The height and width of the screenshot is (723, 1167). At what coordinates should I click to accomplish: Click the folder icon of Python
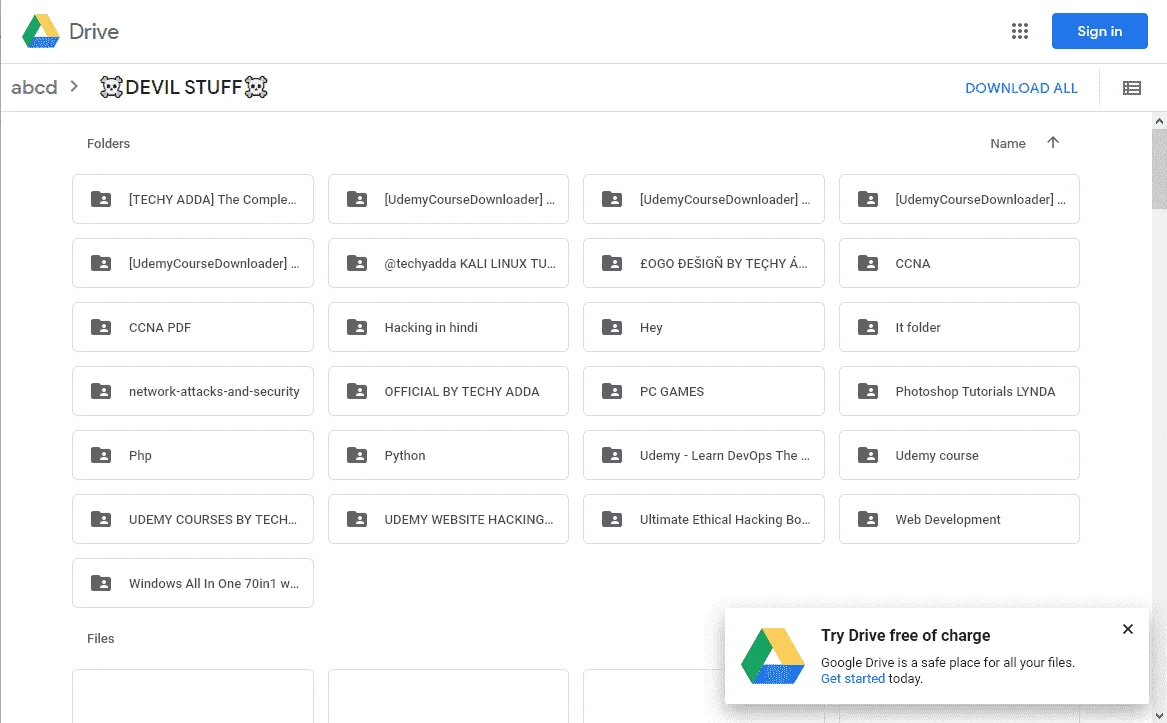click(357, 455)
